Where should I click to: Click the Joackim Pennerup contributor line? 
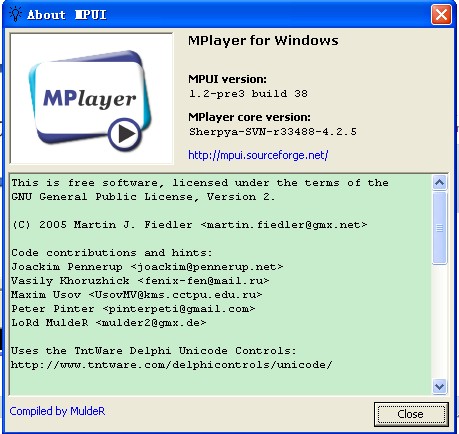[x=147, y=267]
